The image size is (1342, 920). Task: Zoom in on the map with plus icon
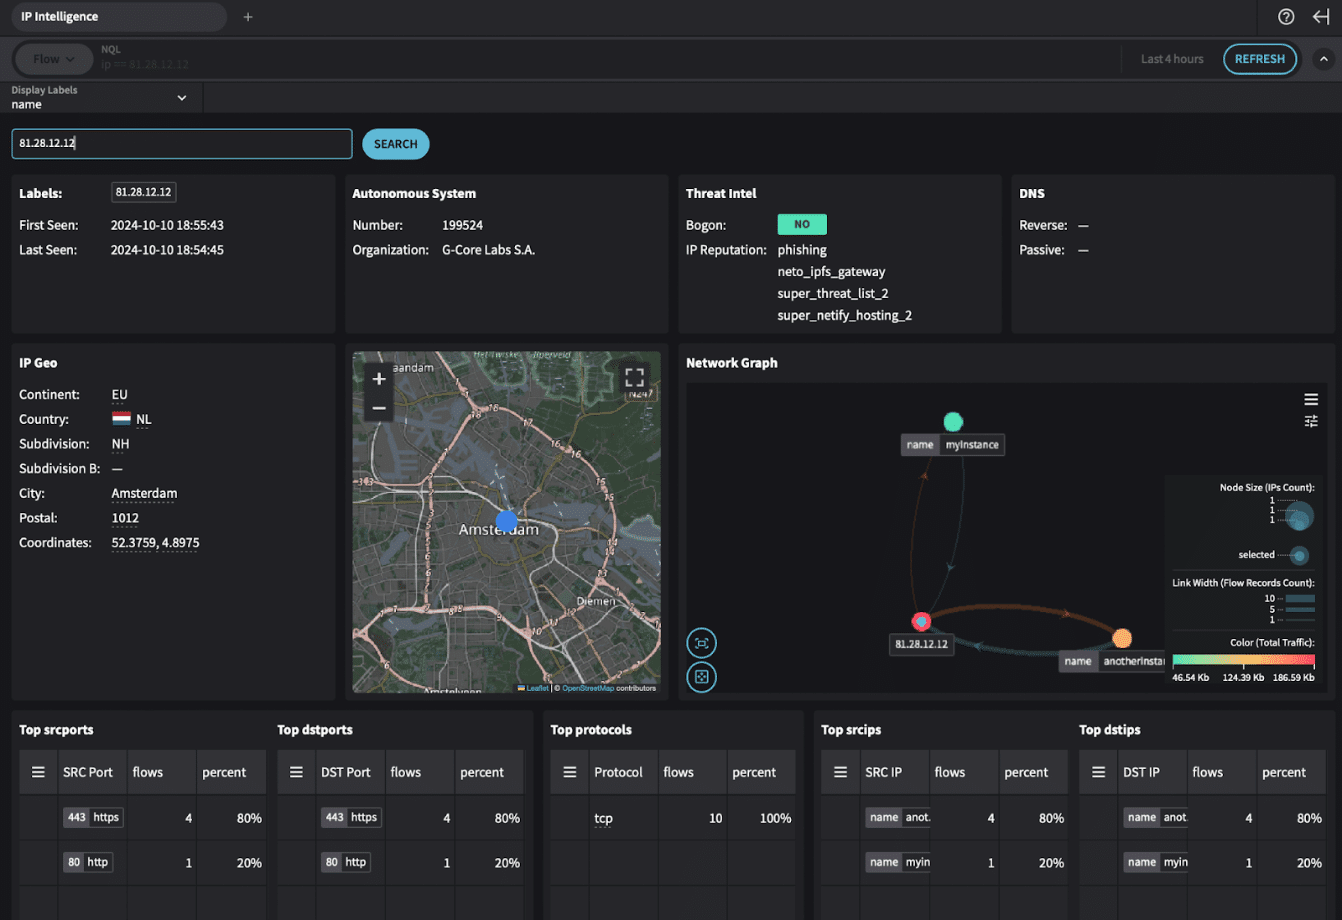[x=379, y=379]
